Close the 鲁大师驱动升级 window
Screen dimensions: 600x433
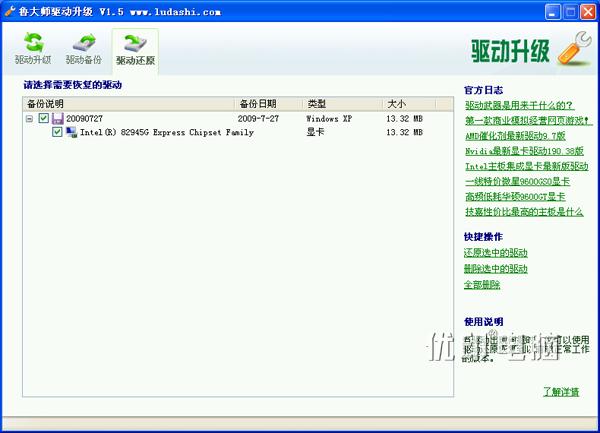pyautogui.click(x=587, y=12)
